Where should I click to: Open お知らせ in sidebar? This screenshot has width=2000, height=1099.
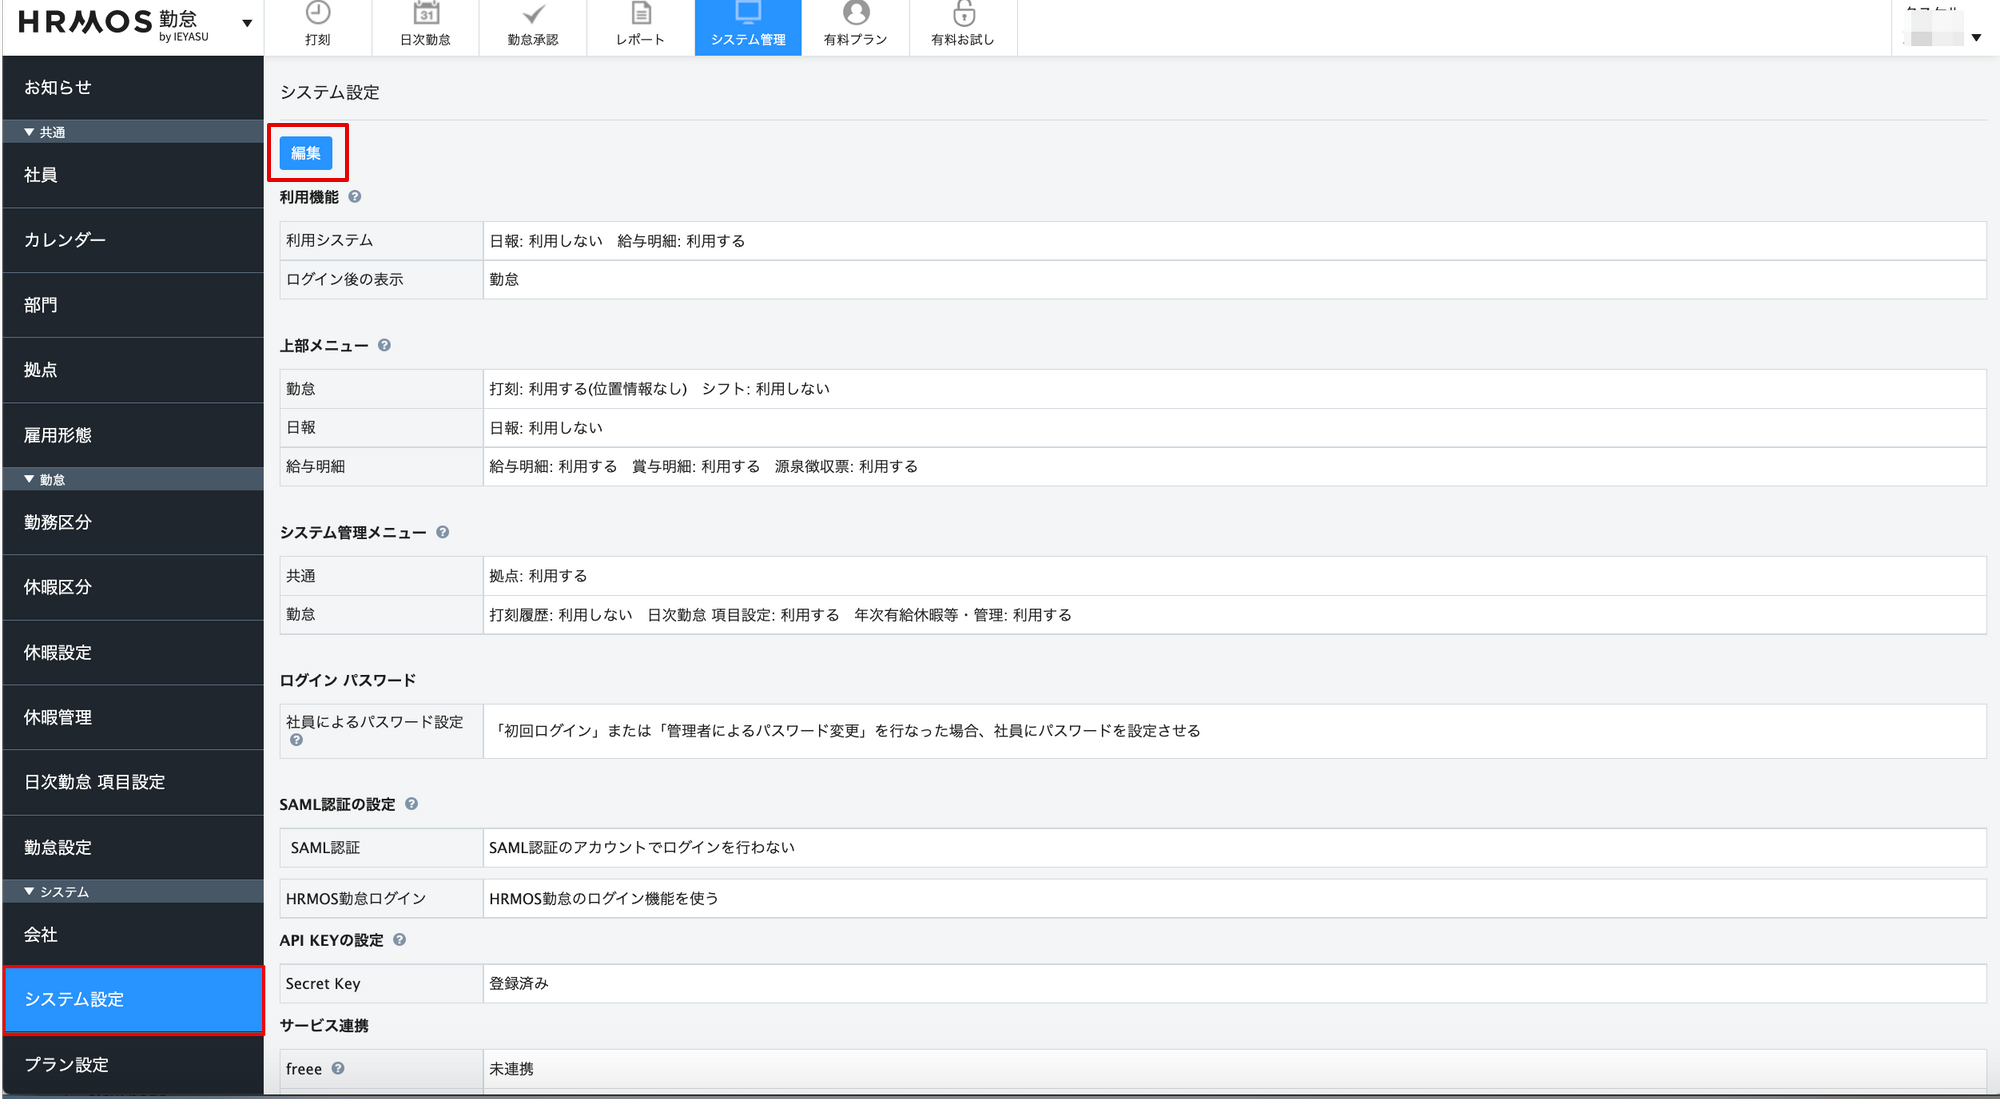tap(58, 87)
